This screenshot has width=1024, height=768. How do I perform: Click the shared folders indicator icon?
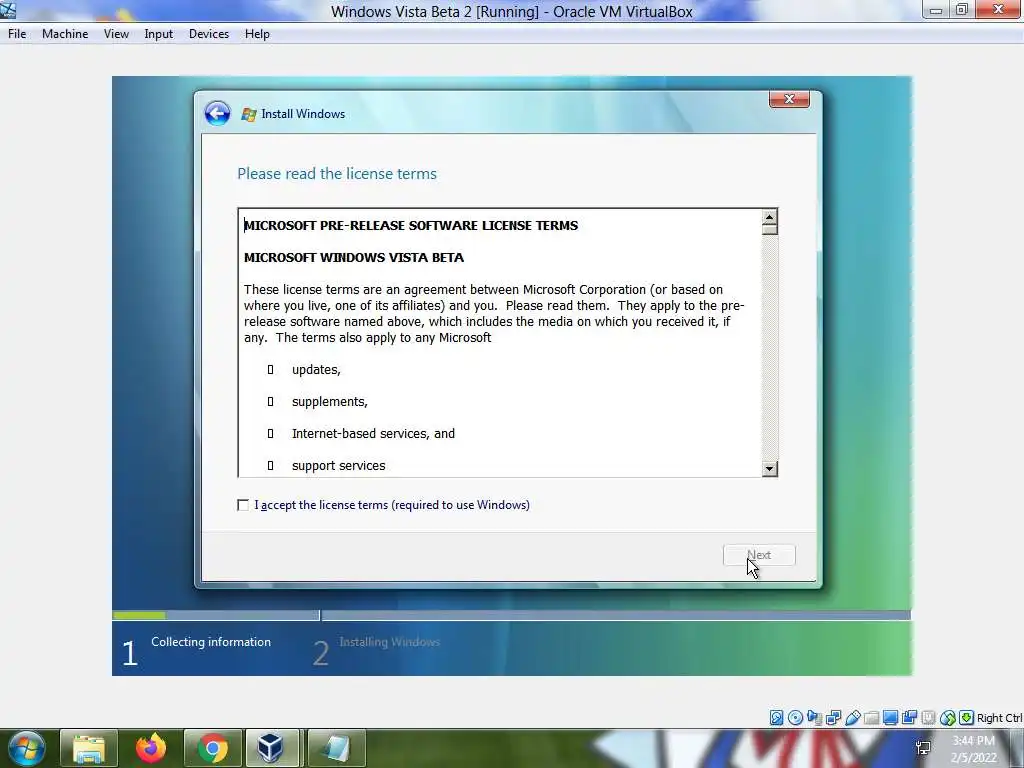coord(871,718)
